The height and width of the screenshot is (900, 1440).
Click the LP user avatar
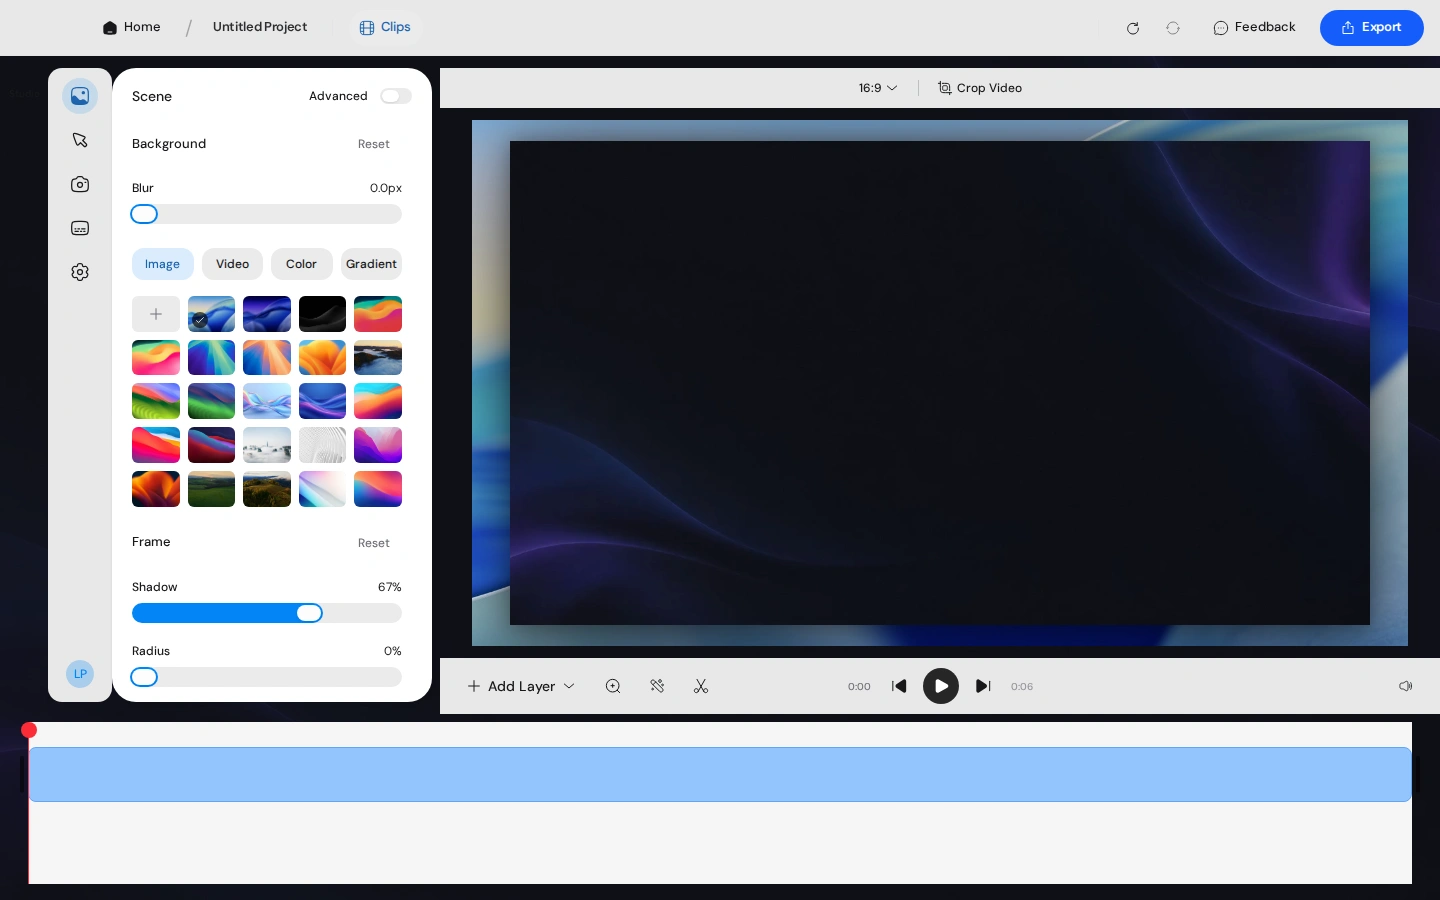coord(80,674)
